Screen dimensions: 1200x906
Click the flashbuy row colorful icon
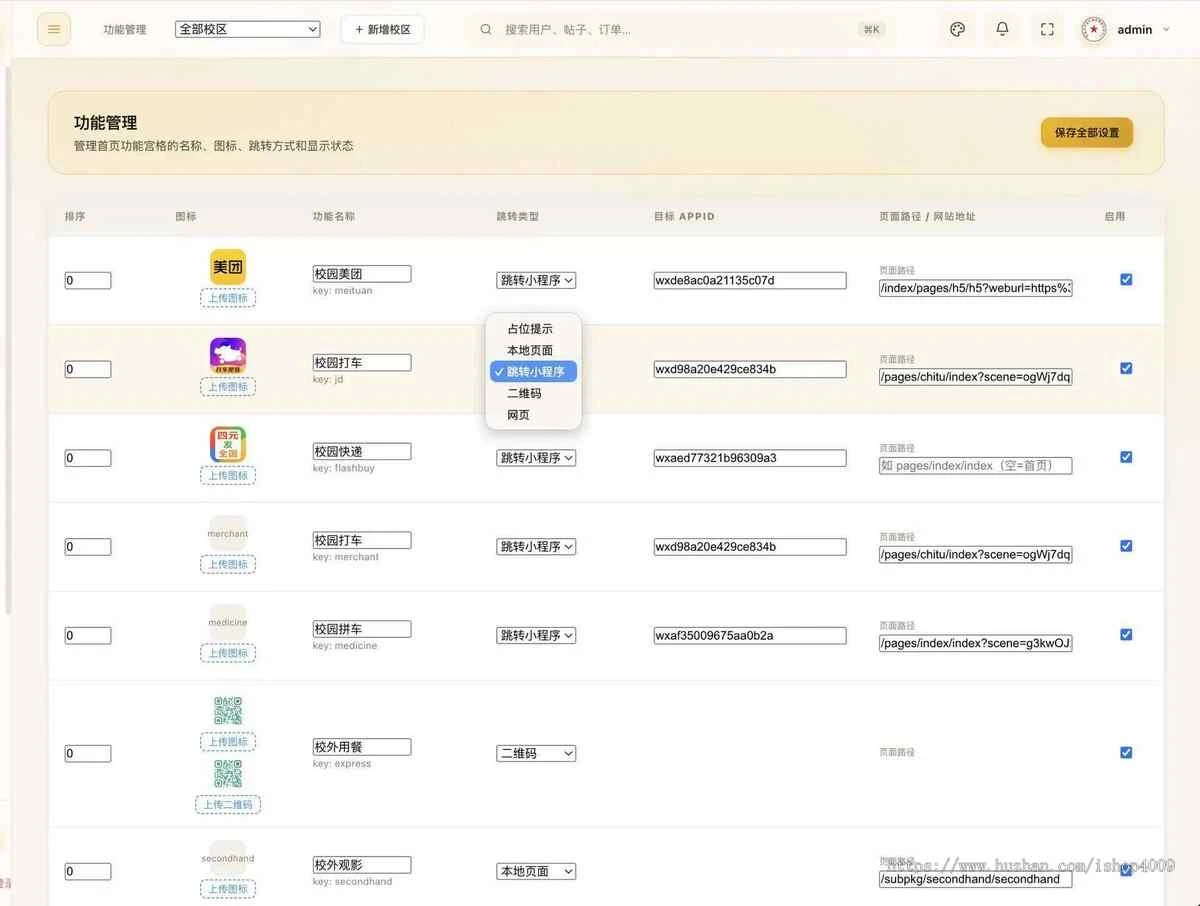point(228,444)
